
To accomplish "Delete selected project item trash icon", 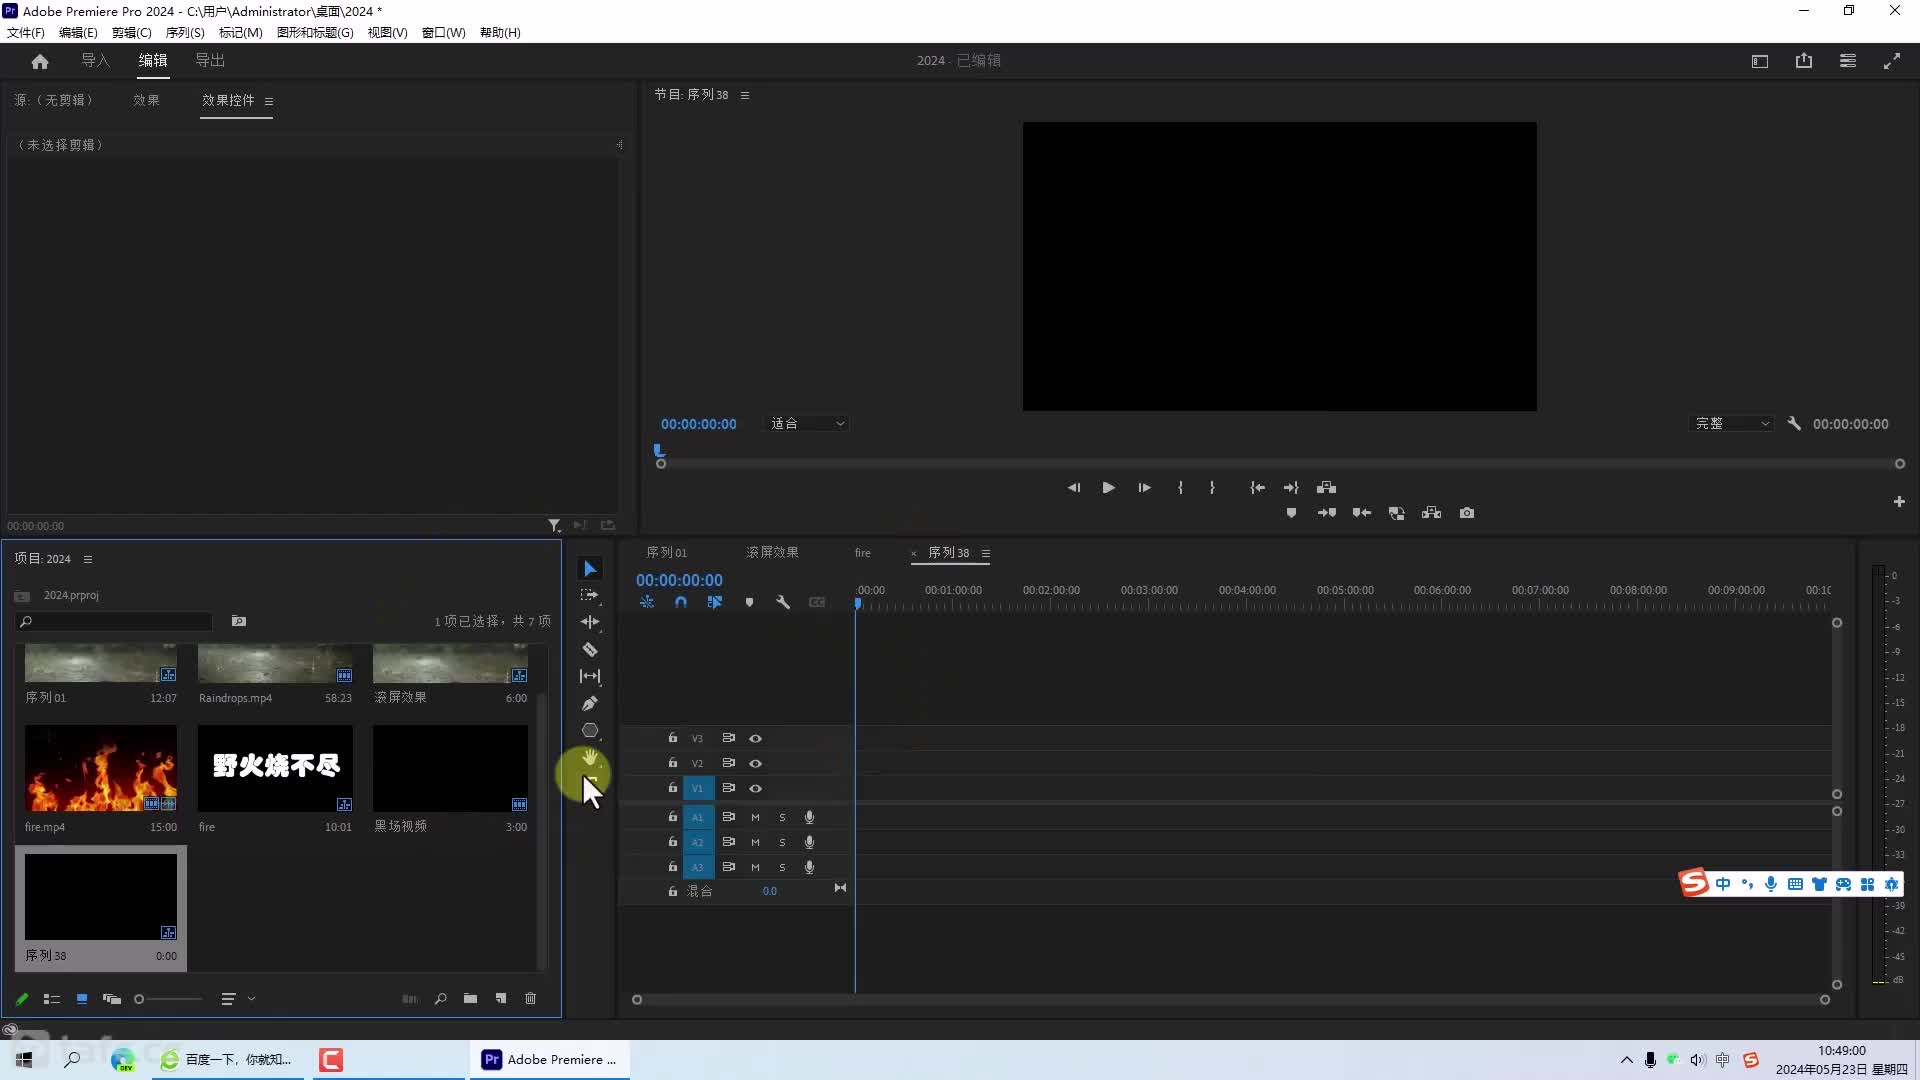I will tap(531, 998).
